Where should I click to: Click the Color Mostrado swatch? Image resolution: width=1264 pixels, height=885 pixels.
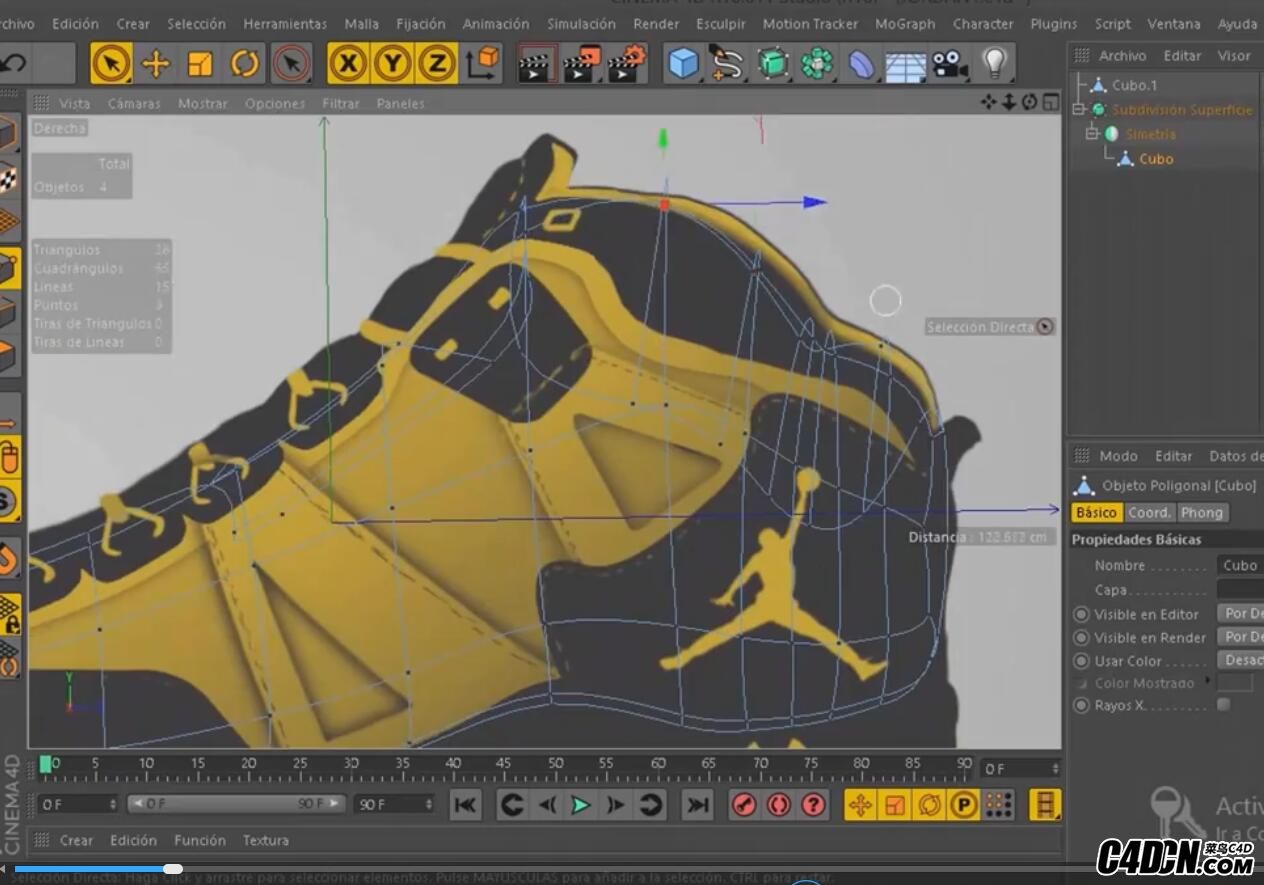click(1234, 682)
